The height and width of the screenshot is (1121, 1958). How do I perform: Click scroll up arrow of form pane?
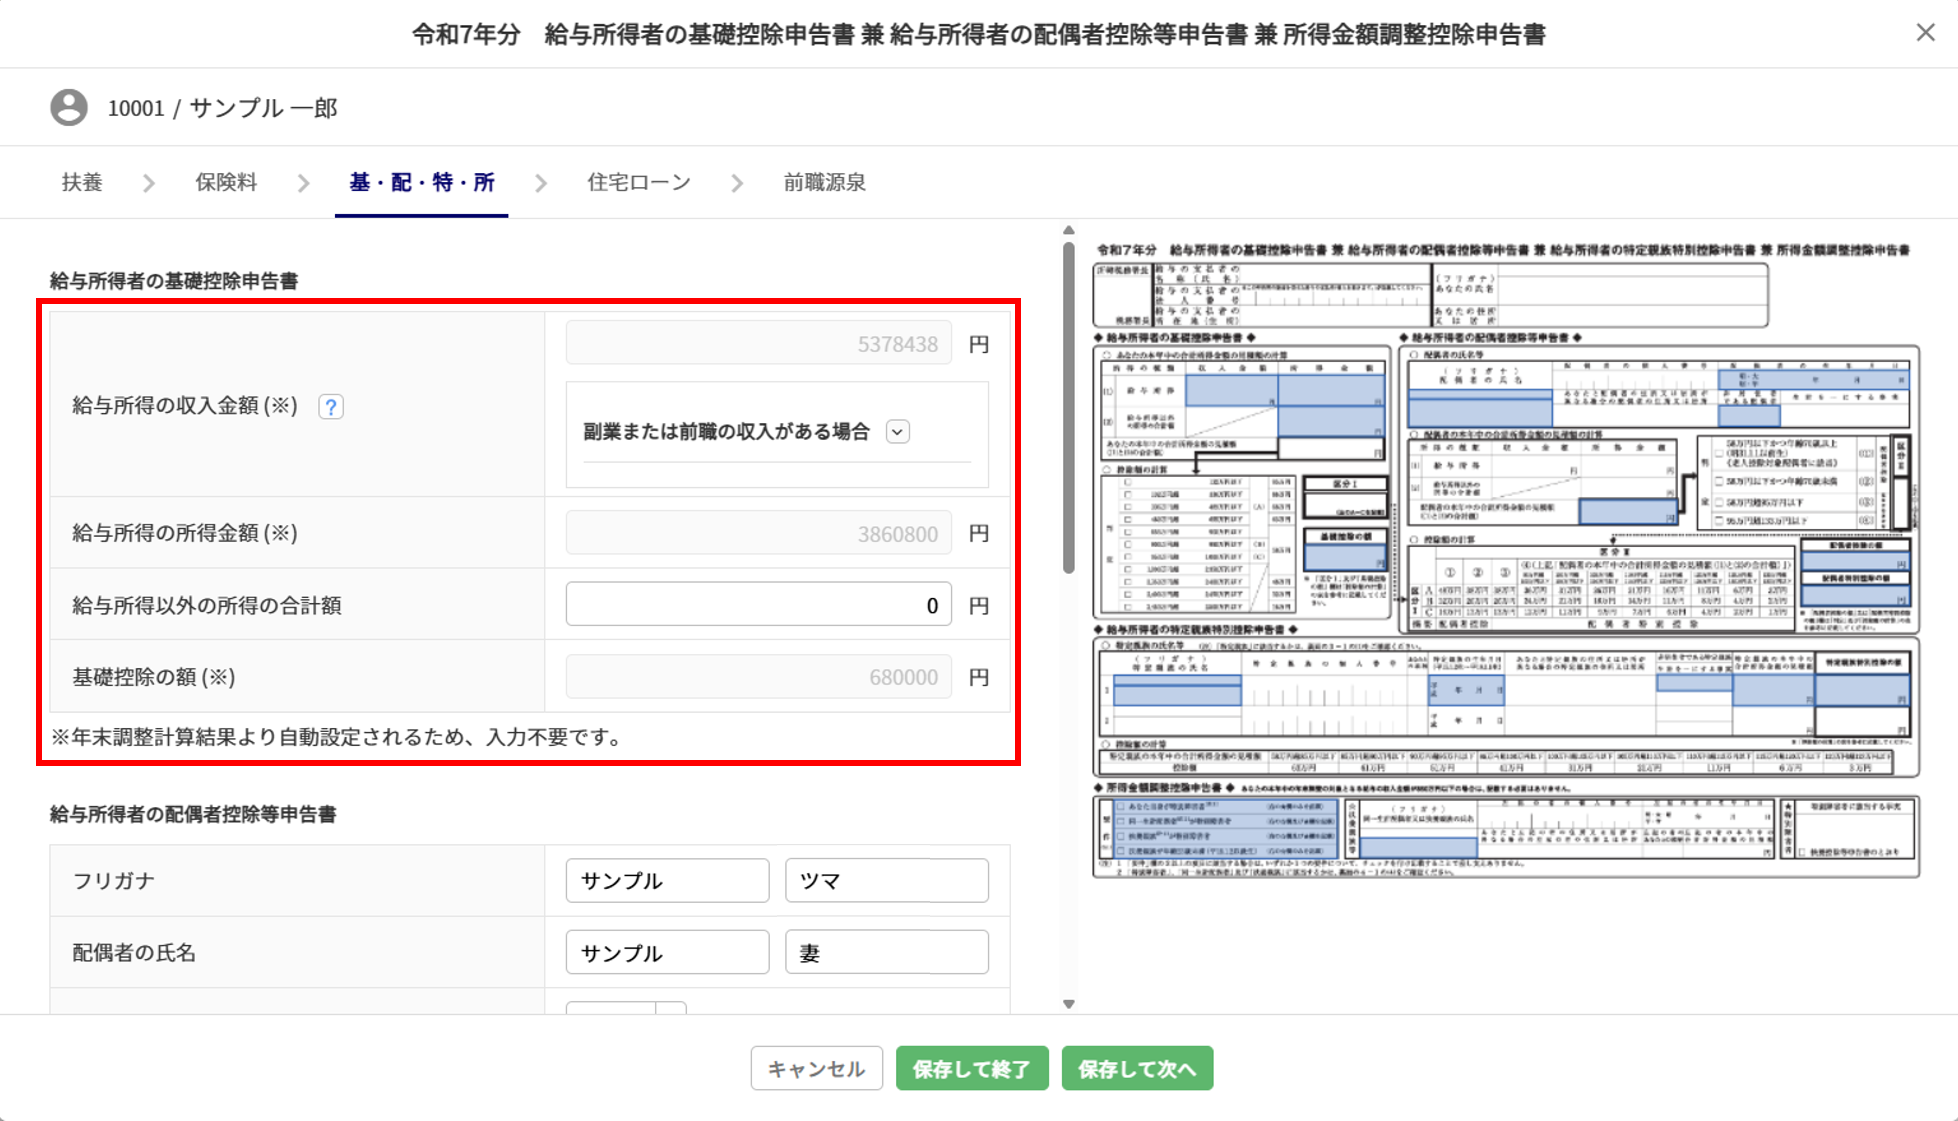(x=1068, y=231)
